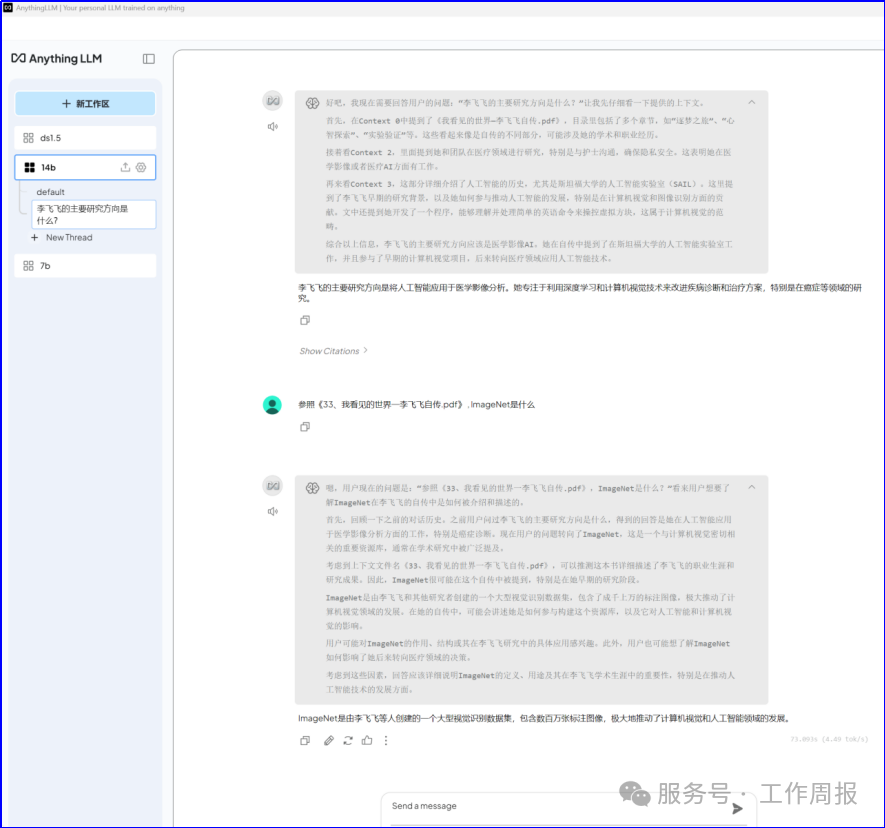Click brain icon in second thought block
885x828 pixels.
[312, 488]
